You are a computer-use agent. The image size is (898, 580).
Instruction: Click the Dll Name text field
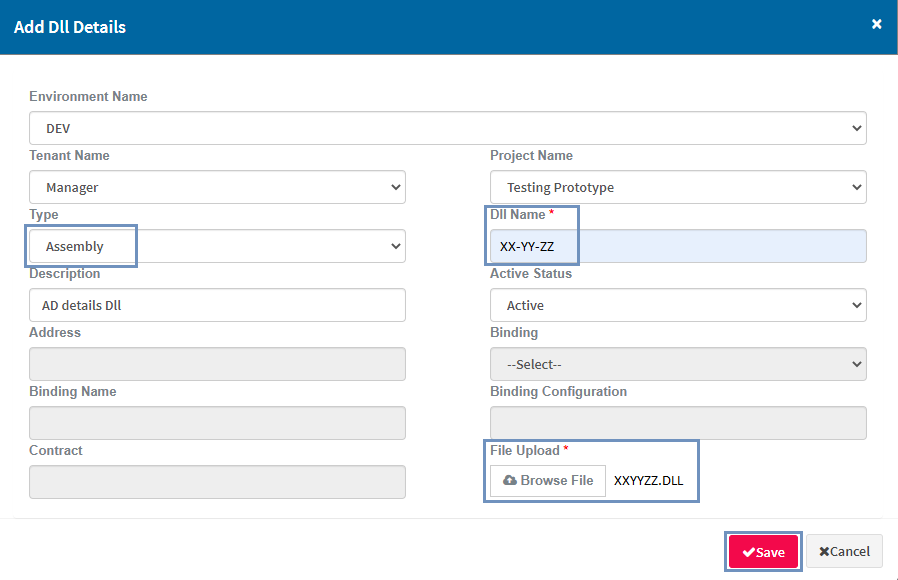[x=678, y=246]
